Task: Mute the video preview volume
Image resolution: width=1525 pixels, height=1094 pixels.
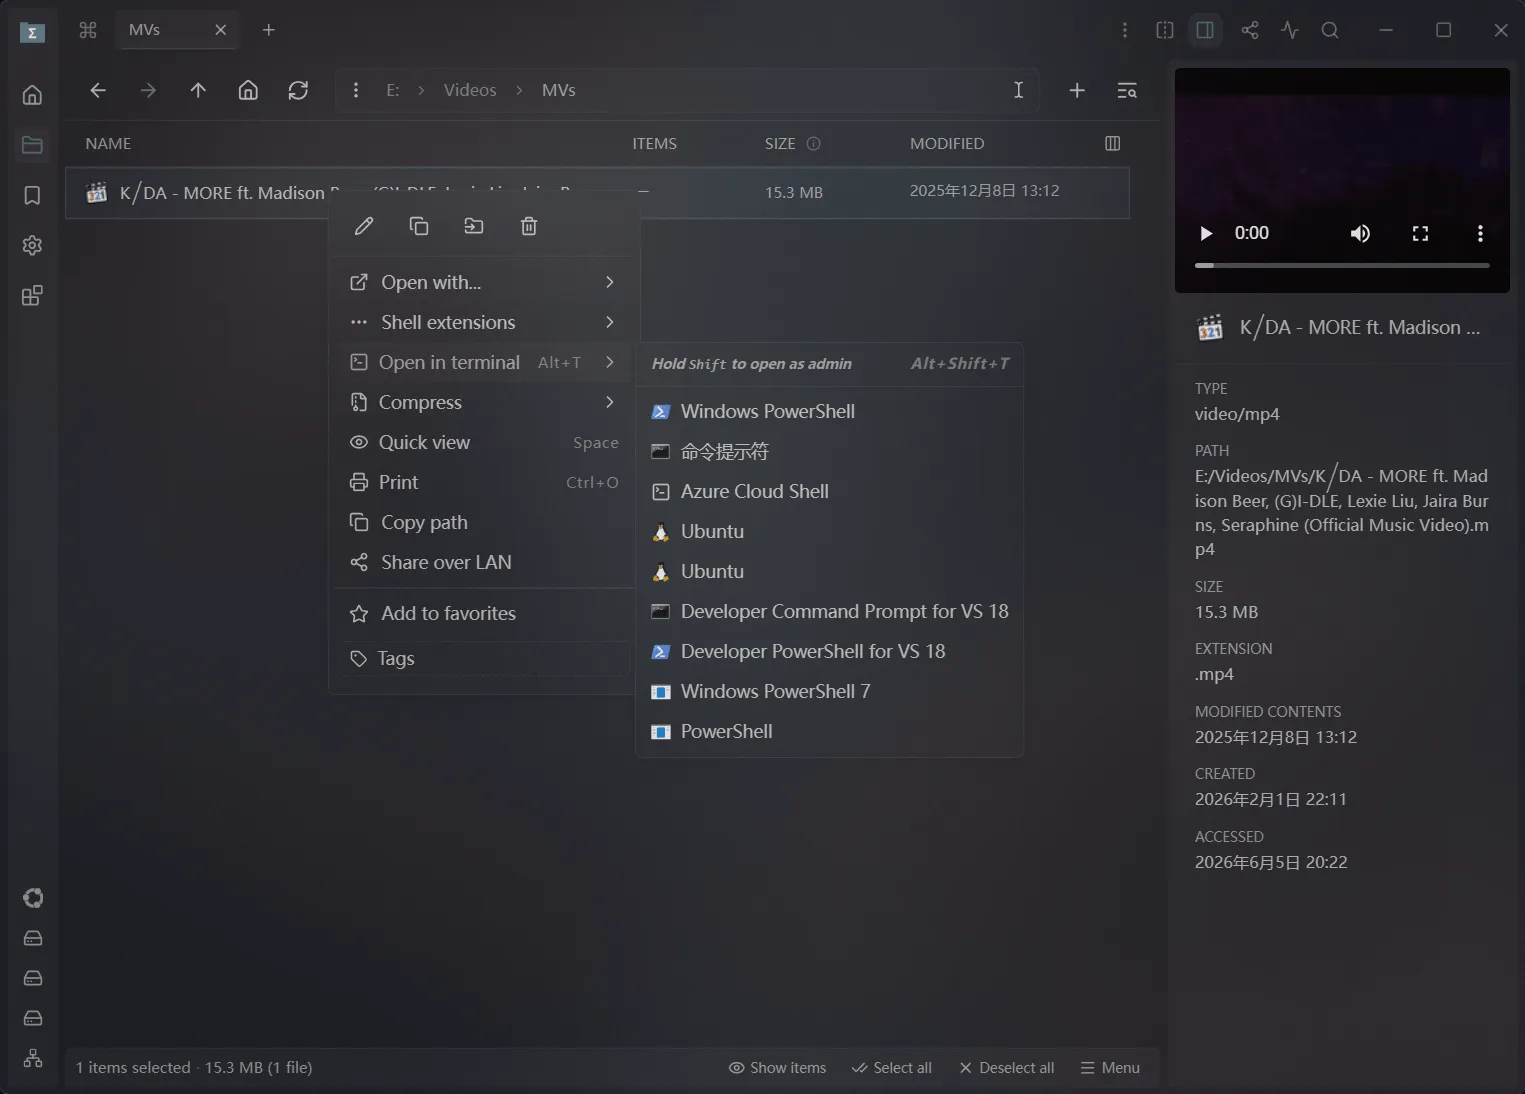Action: pos(1360,233)
